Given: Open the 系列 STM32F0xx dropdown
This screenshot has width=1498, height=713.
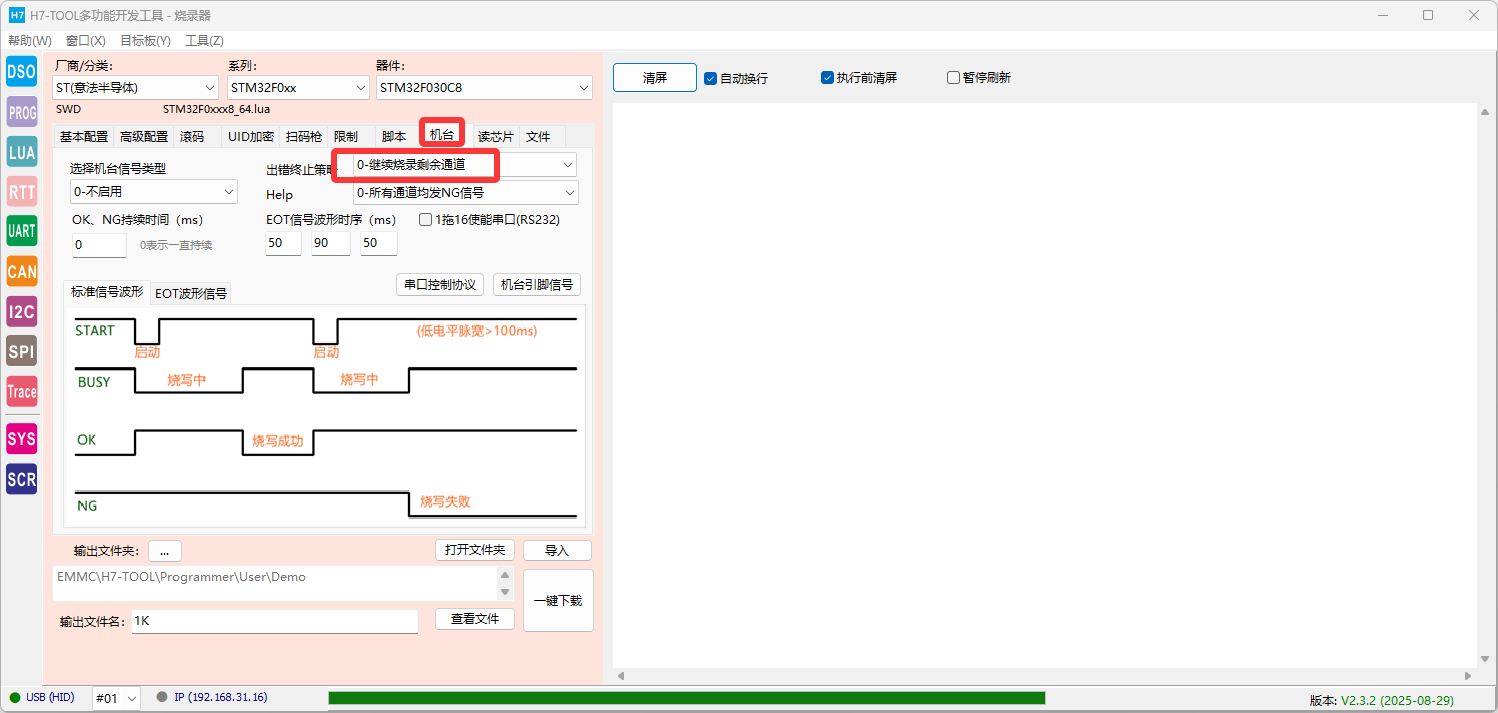Looking at the screenshot, I should click(x=299, y=88).
